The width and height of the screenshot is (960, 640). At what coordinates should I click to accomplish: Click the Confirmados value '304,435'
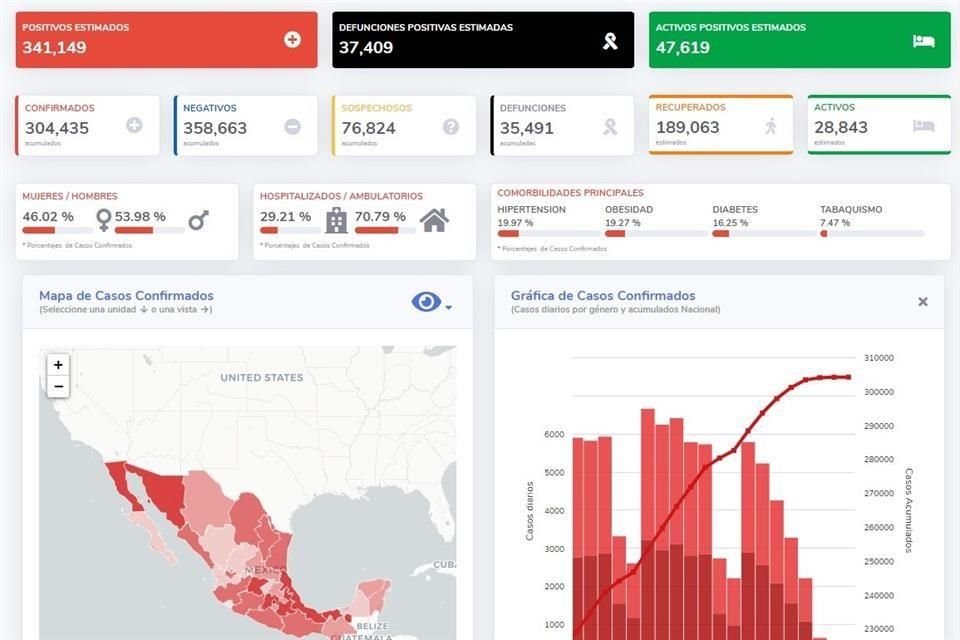(x=57, y=128)
